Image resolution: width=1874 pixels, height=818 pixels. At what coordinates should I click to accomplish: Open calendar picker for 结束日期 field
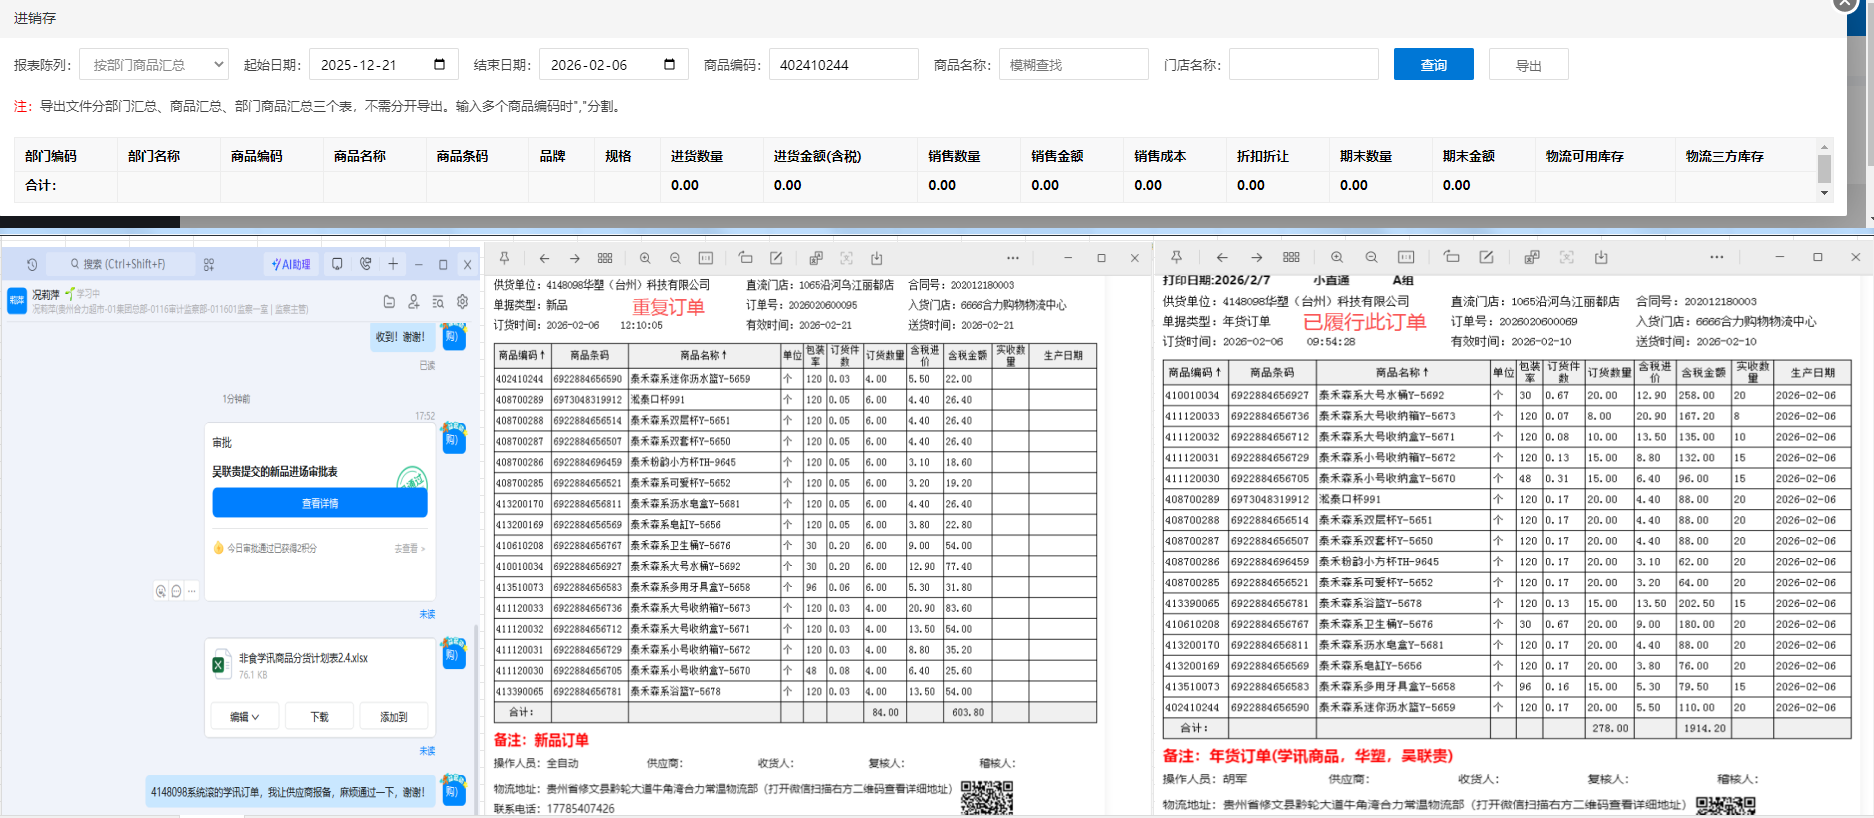[x=669, y=65]
